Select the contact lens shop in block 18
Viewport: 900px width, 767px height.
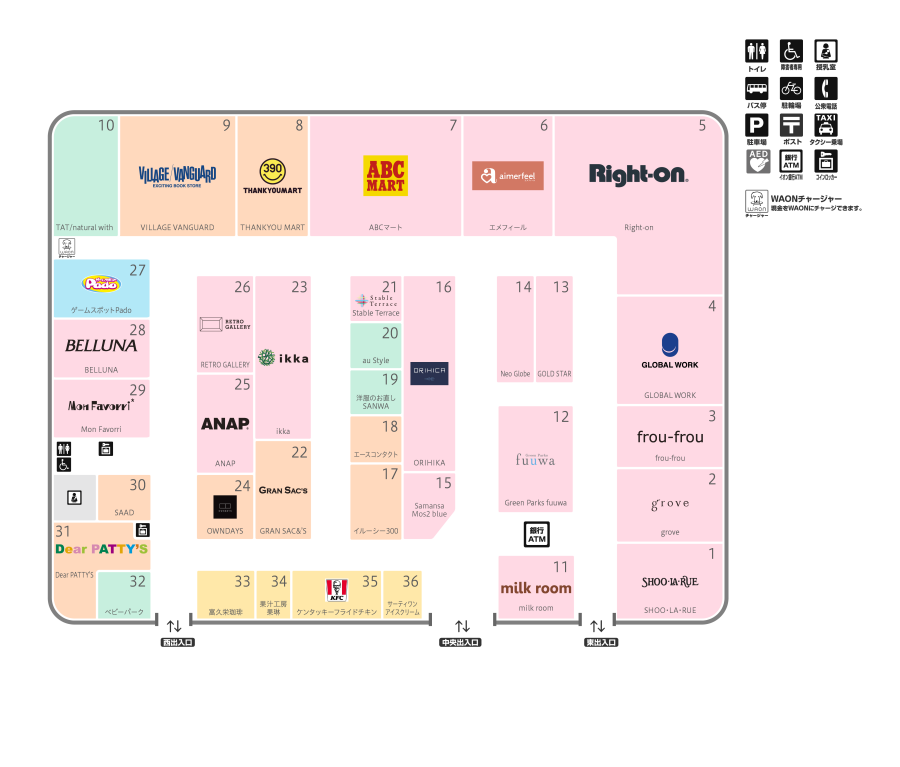(x=376, y=439)
